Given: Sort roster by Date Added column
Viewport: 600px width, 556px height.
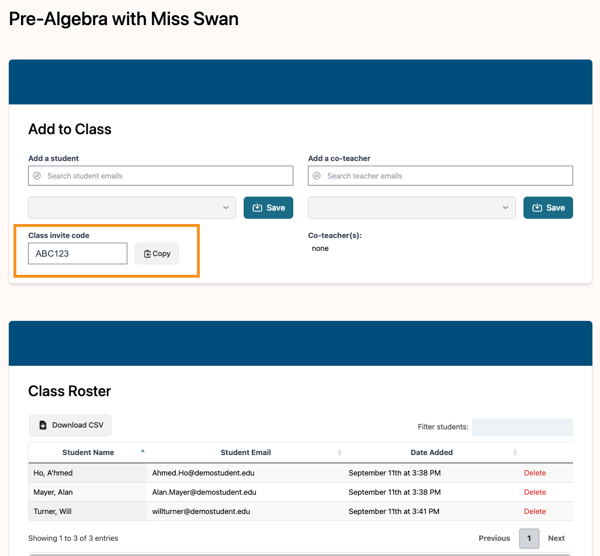Looking at the screenshot, I should point(431,452).
